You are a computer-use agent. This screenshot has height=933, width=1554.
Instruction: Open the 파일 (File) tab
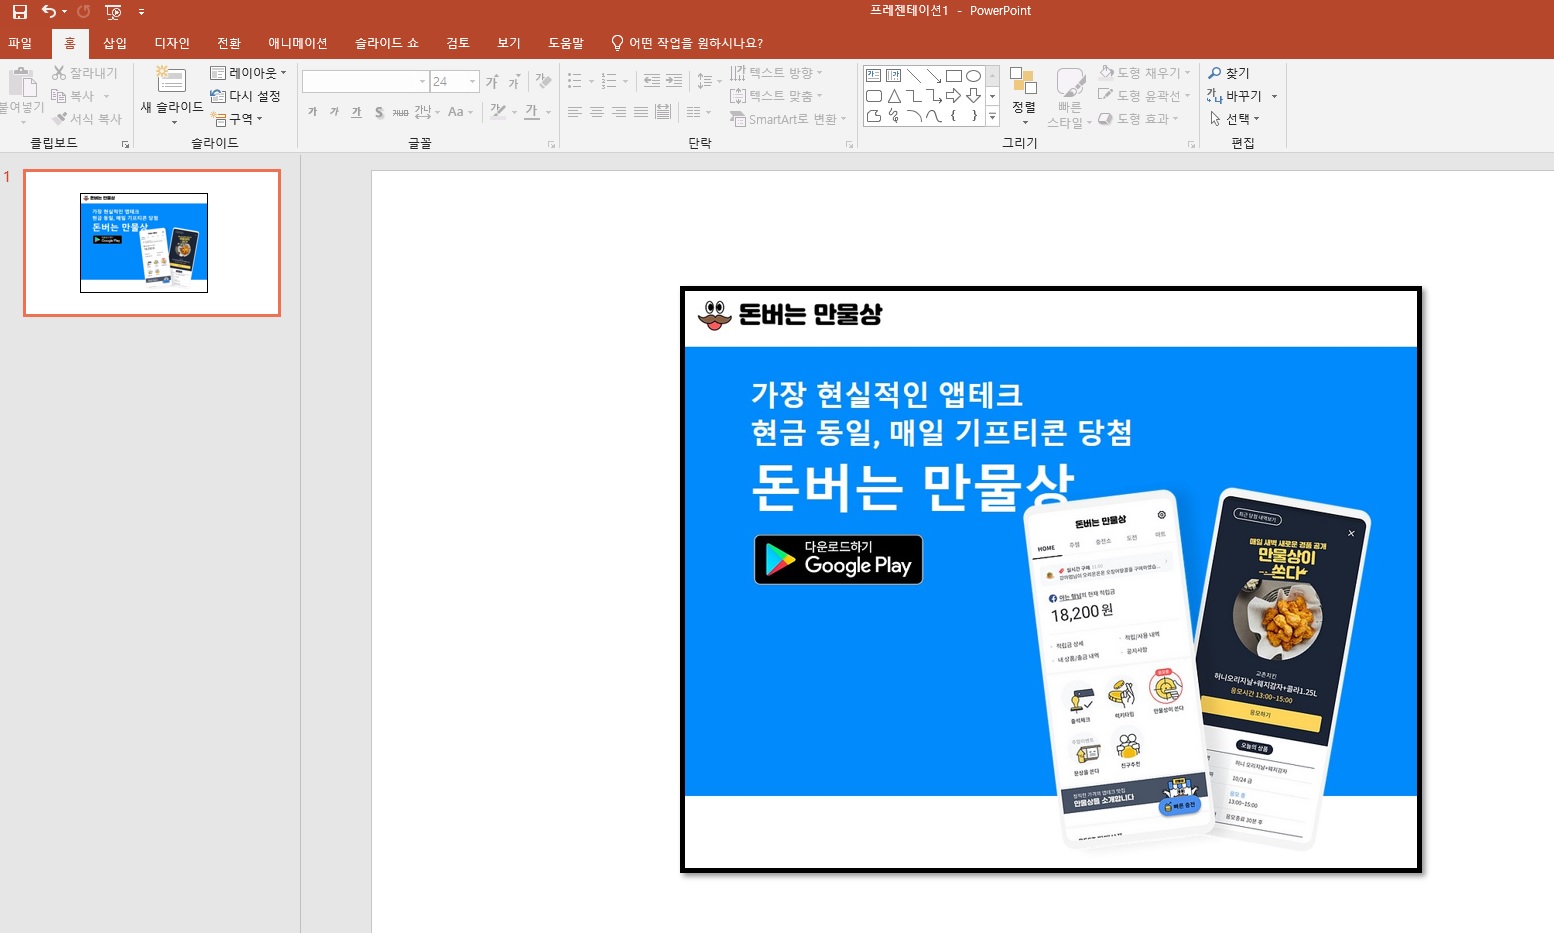click(x=20, y=43)
